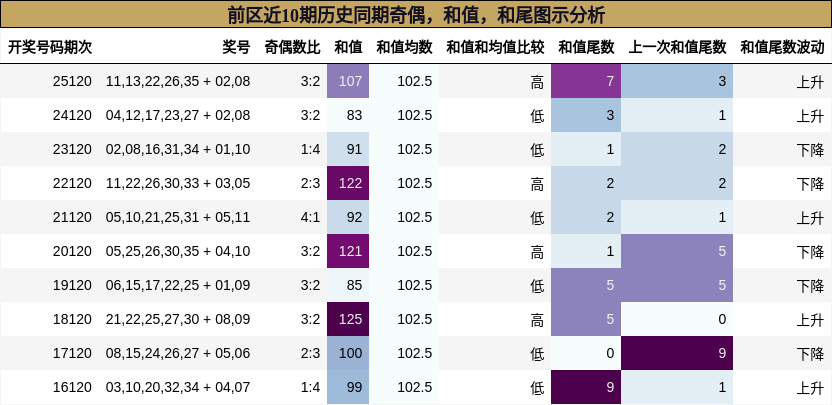Click 高 in row 22120

coord(538,183)
